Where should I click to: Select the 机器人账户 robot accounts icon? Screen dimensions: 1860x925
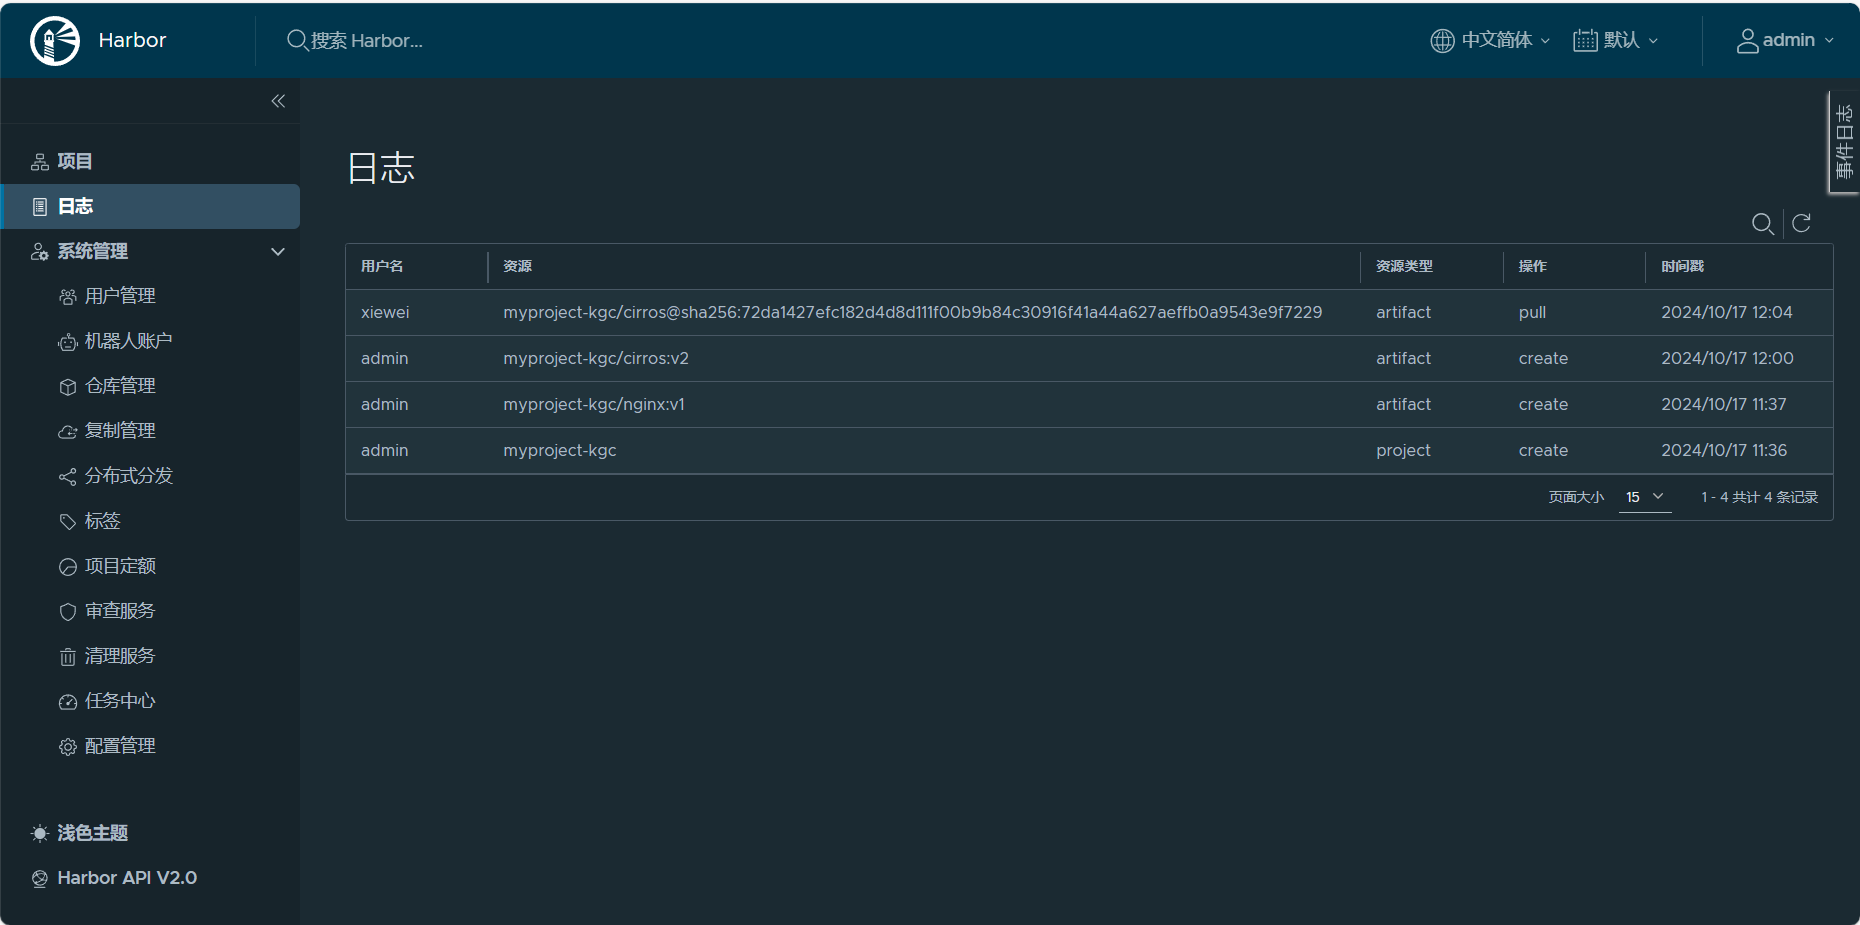(68, 340)
